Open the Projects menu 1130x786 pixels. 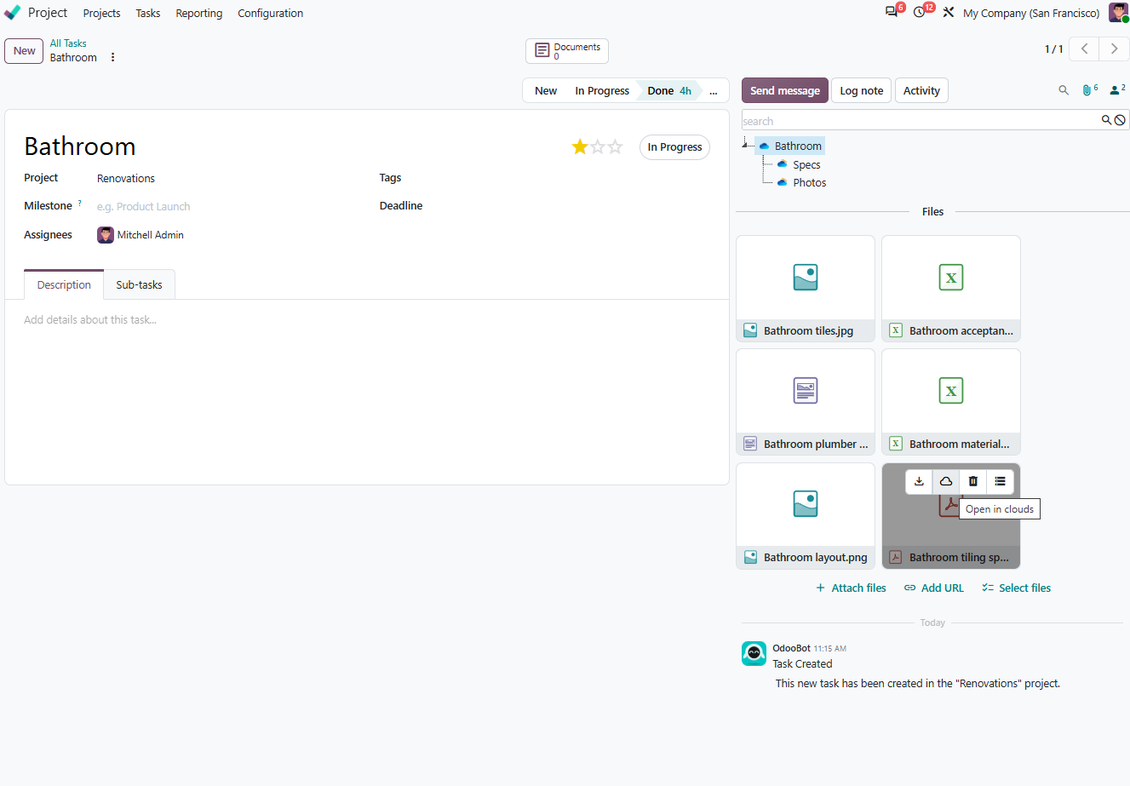click(x=102, y=13)
